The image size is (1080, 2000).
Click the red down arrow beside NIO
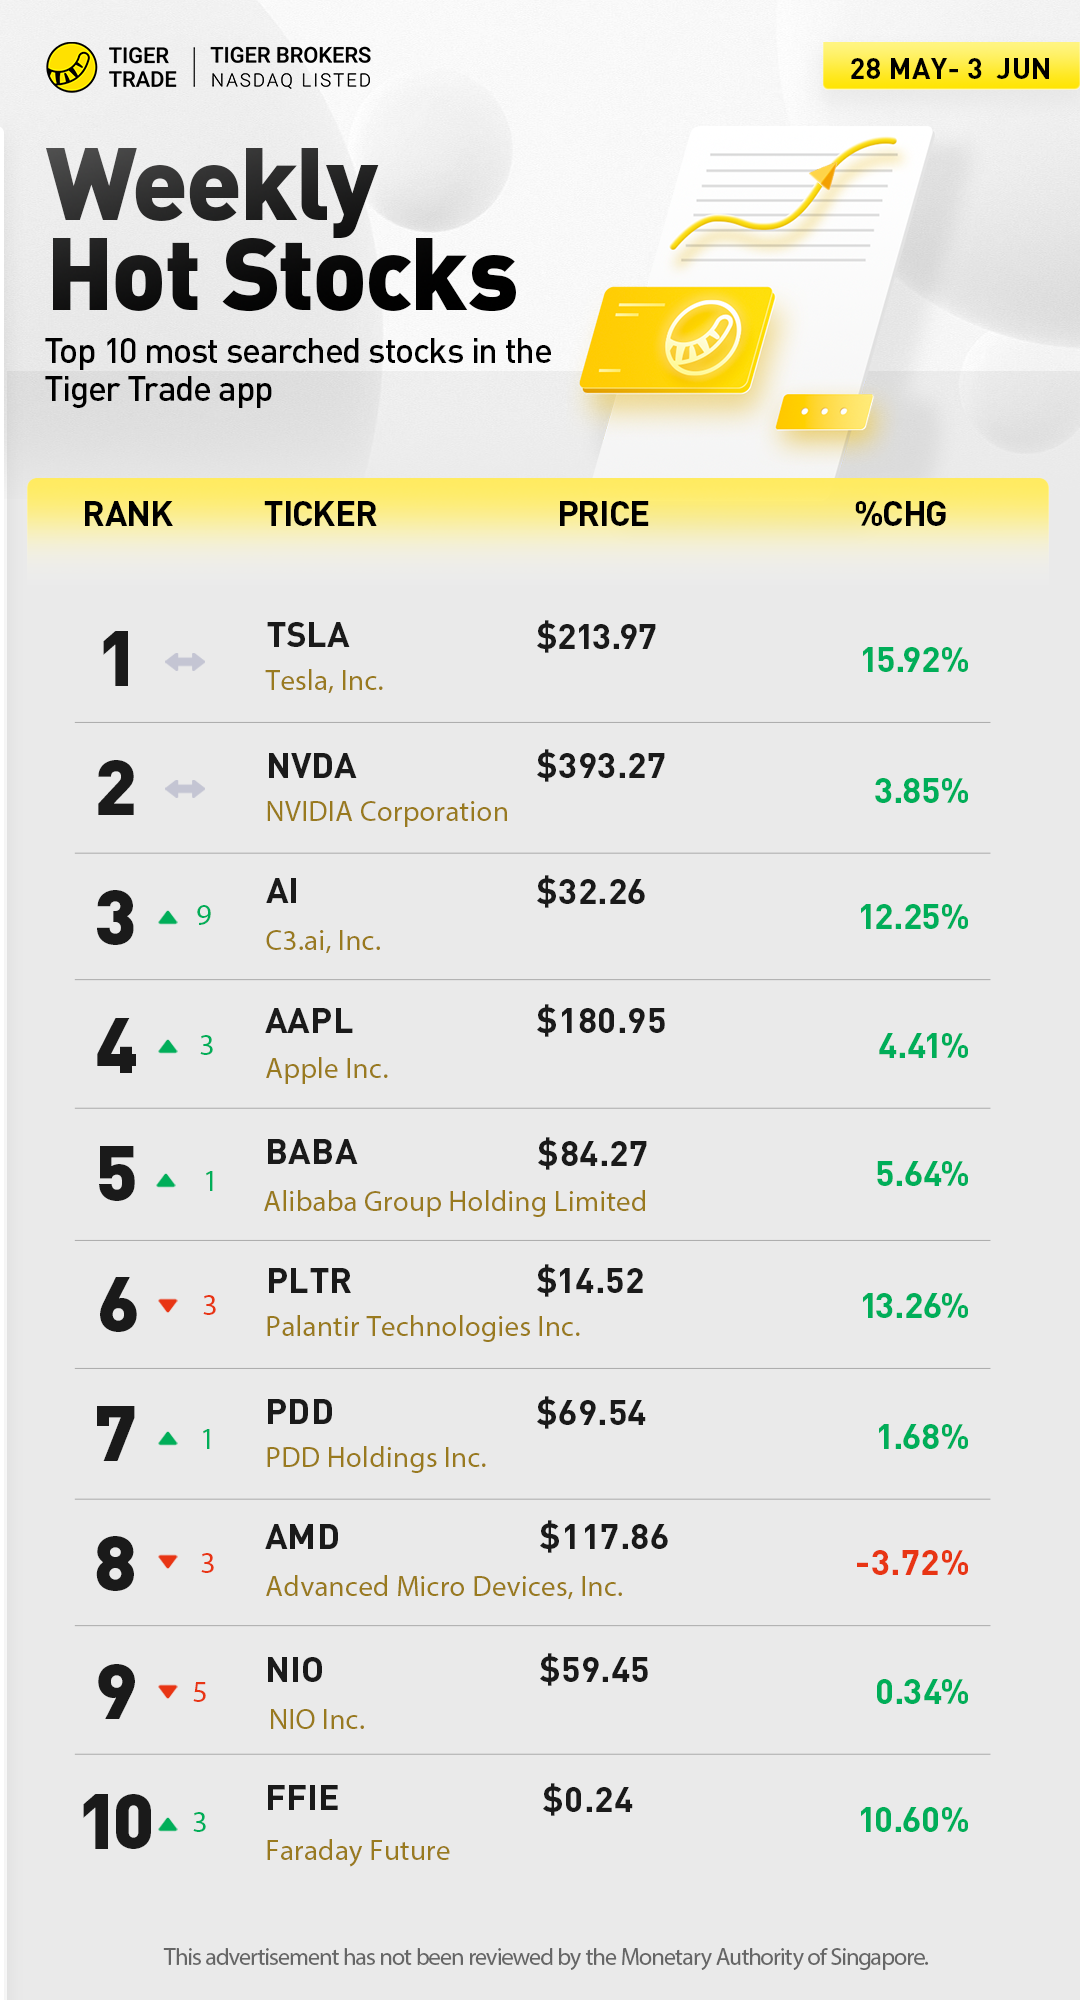tap(168, 1691)
